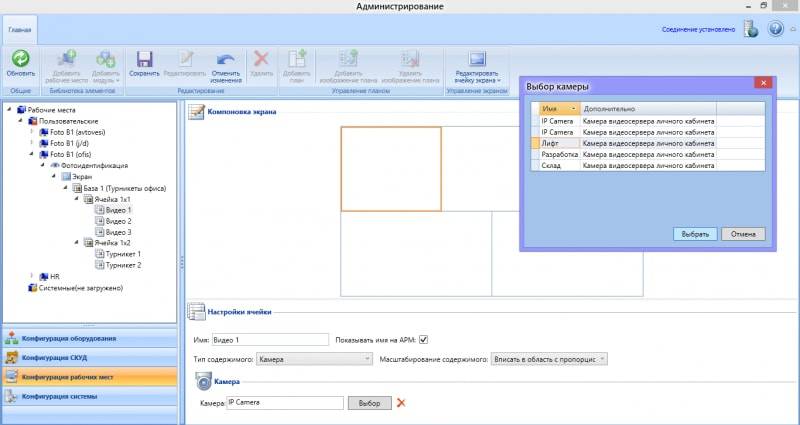800x425 pixels.
Task: Collapse the Ячейка 1x1 tree node
Action: pos(76,199)
